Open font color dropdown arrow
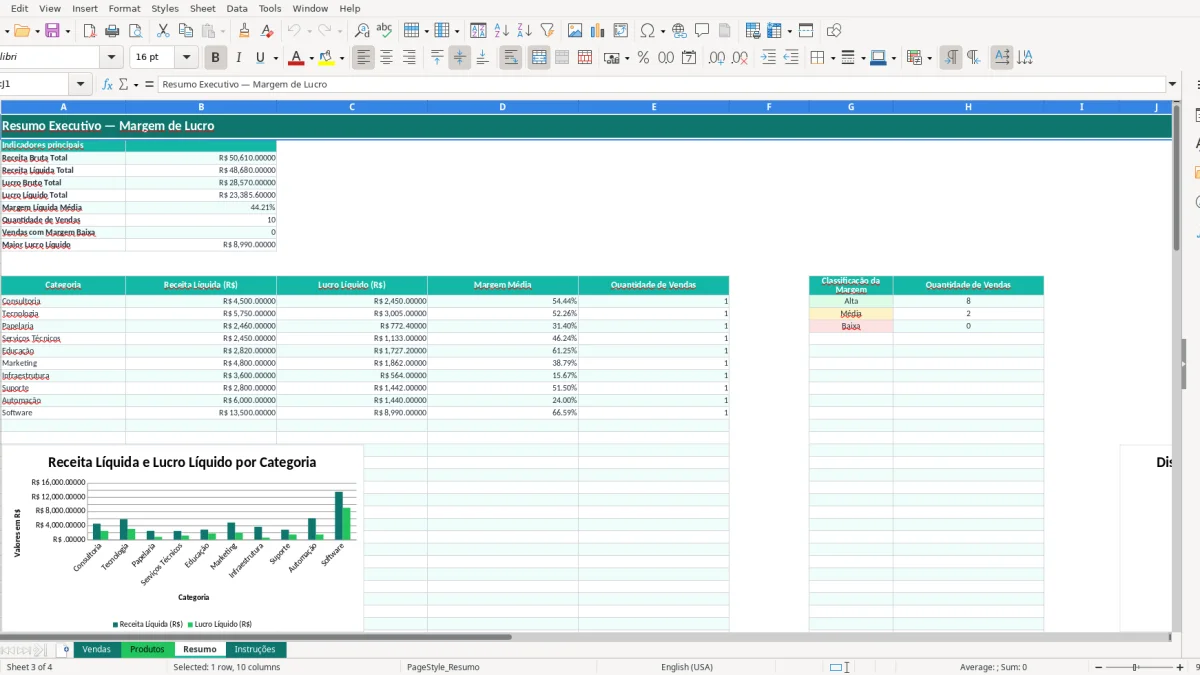 pyautogui.click(x=311, y=58)
